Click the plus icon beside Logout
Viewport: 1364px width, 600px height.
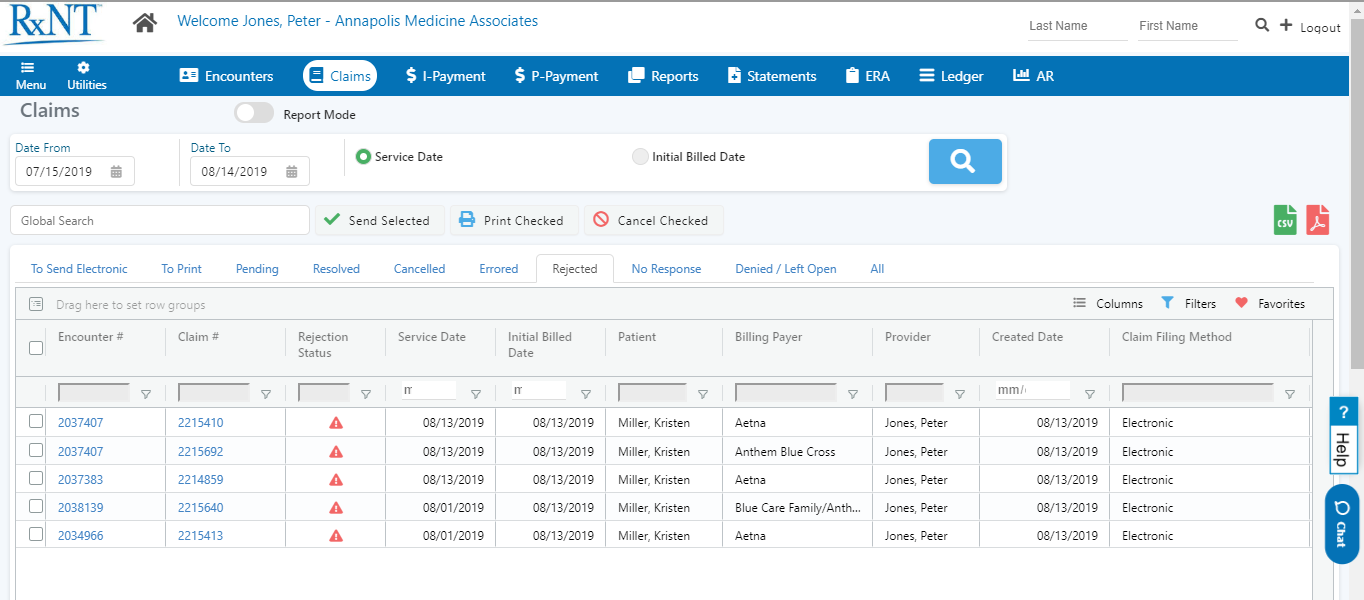click(x=1286, y=25)
